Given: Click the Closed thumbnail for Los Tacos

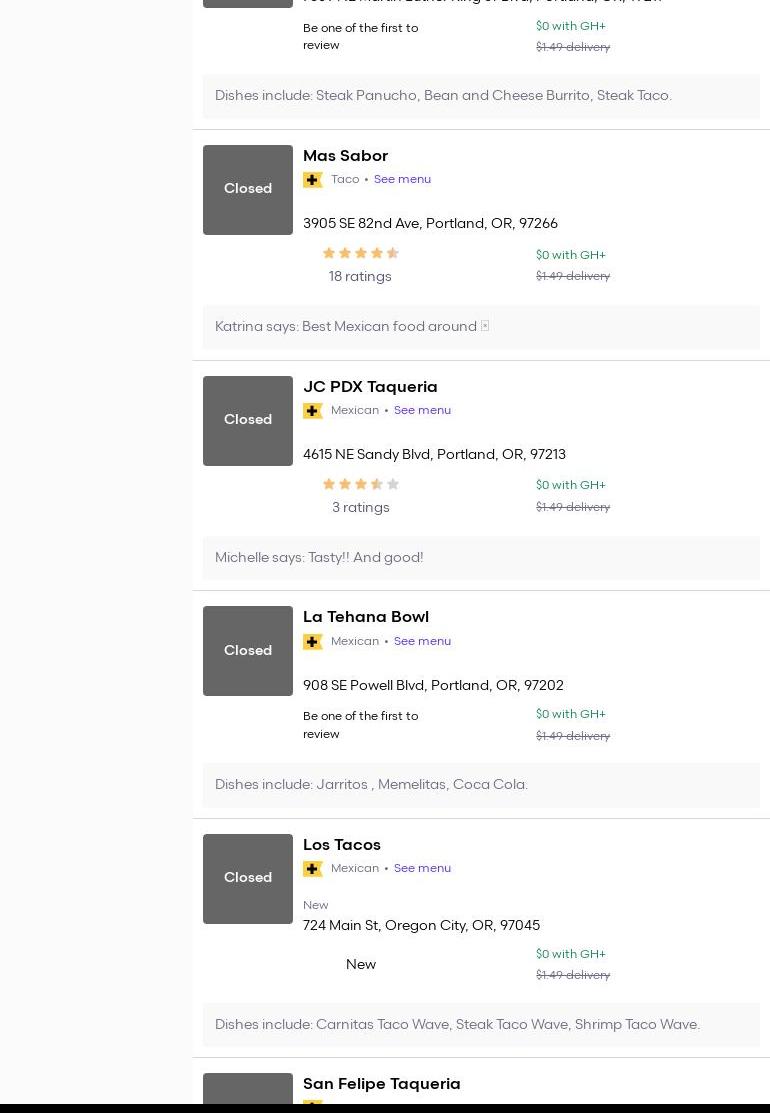Looking at the screenshot, I should pos(248,879).
